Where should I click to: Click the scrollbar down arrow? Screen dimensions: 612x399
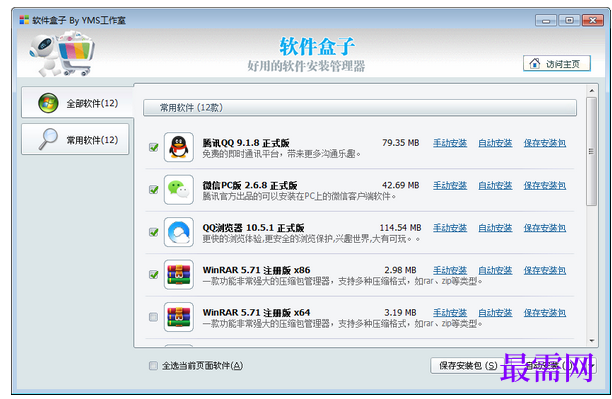point(592,341)
